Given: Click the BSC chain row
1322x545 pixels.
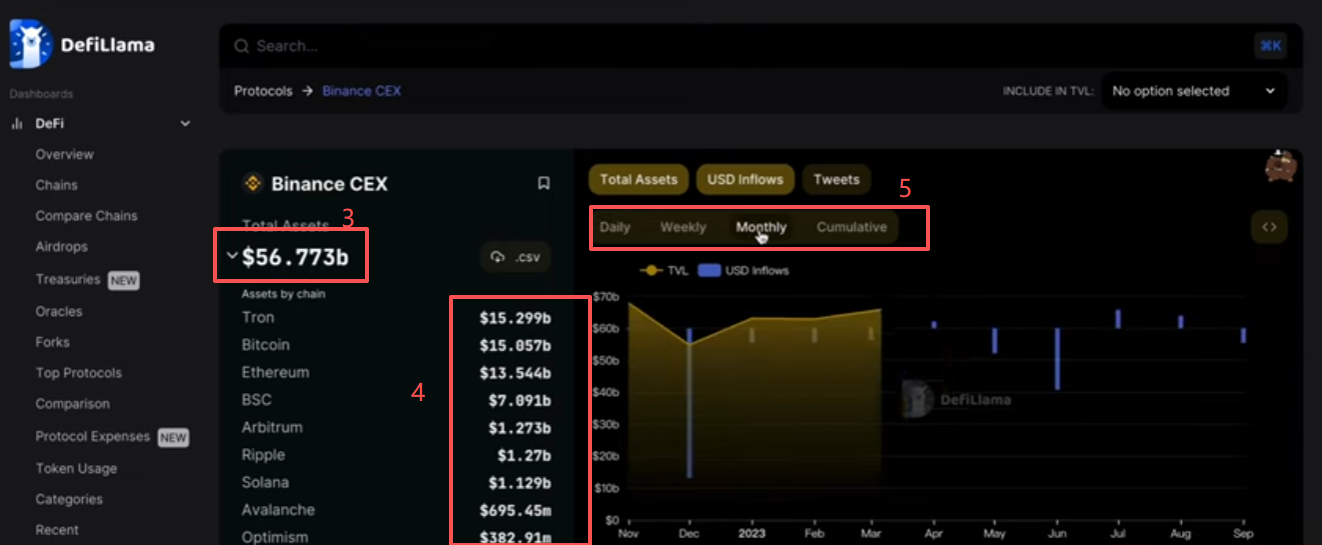Looking at the screenshot, I should click(x=396, y=400).
